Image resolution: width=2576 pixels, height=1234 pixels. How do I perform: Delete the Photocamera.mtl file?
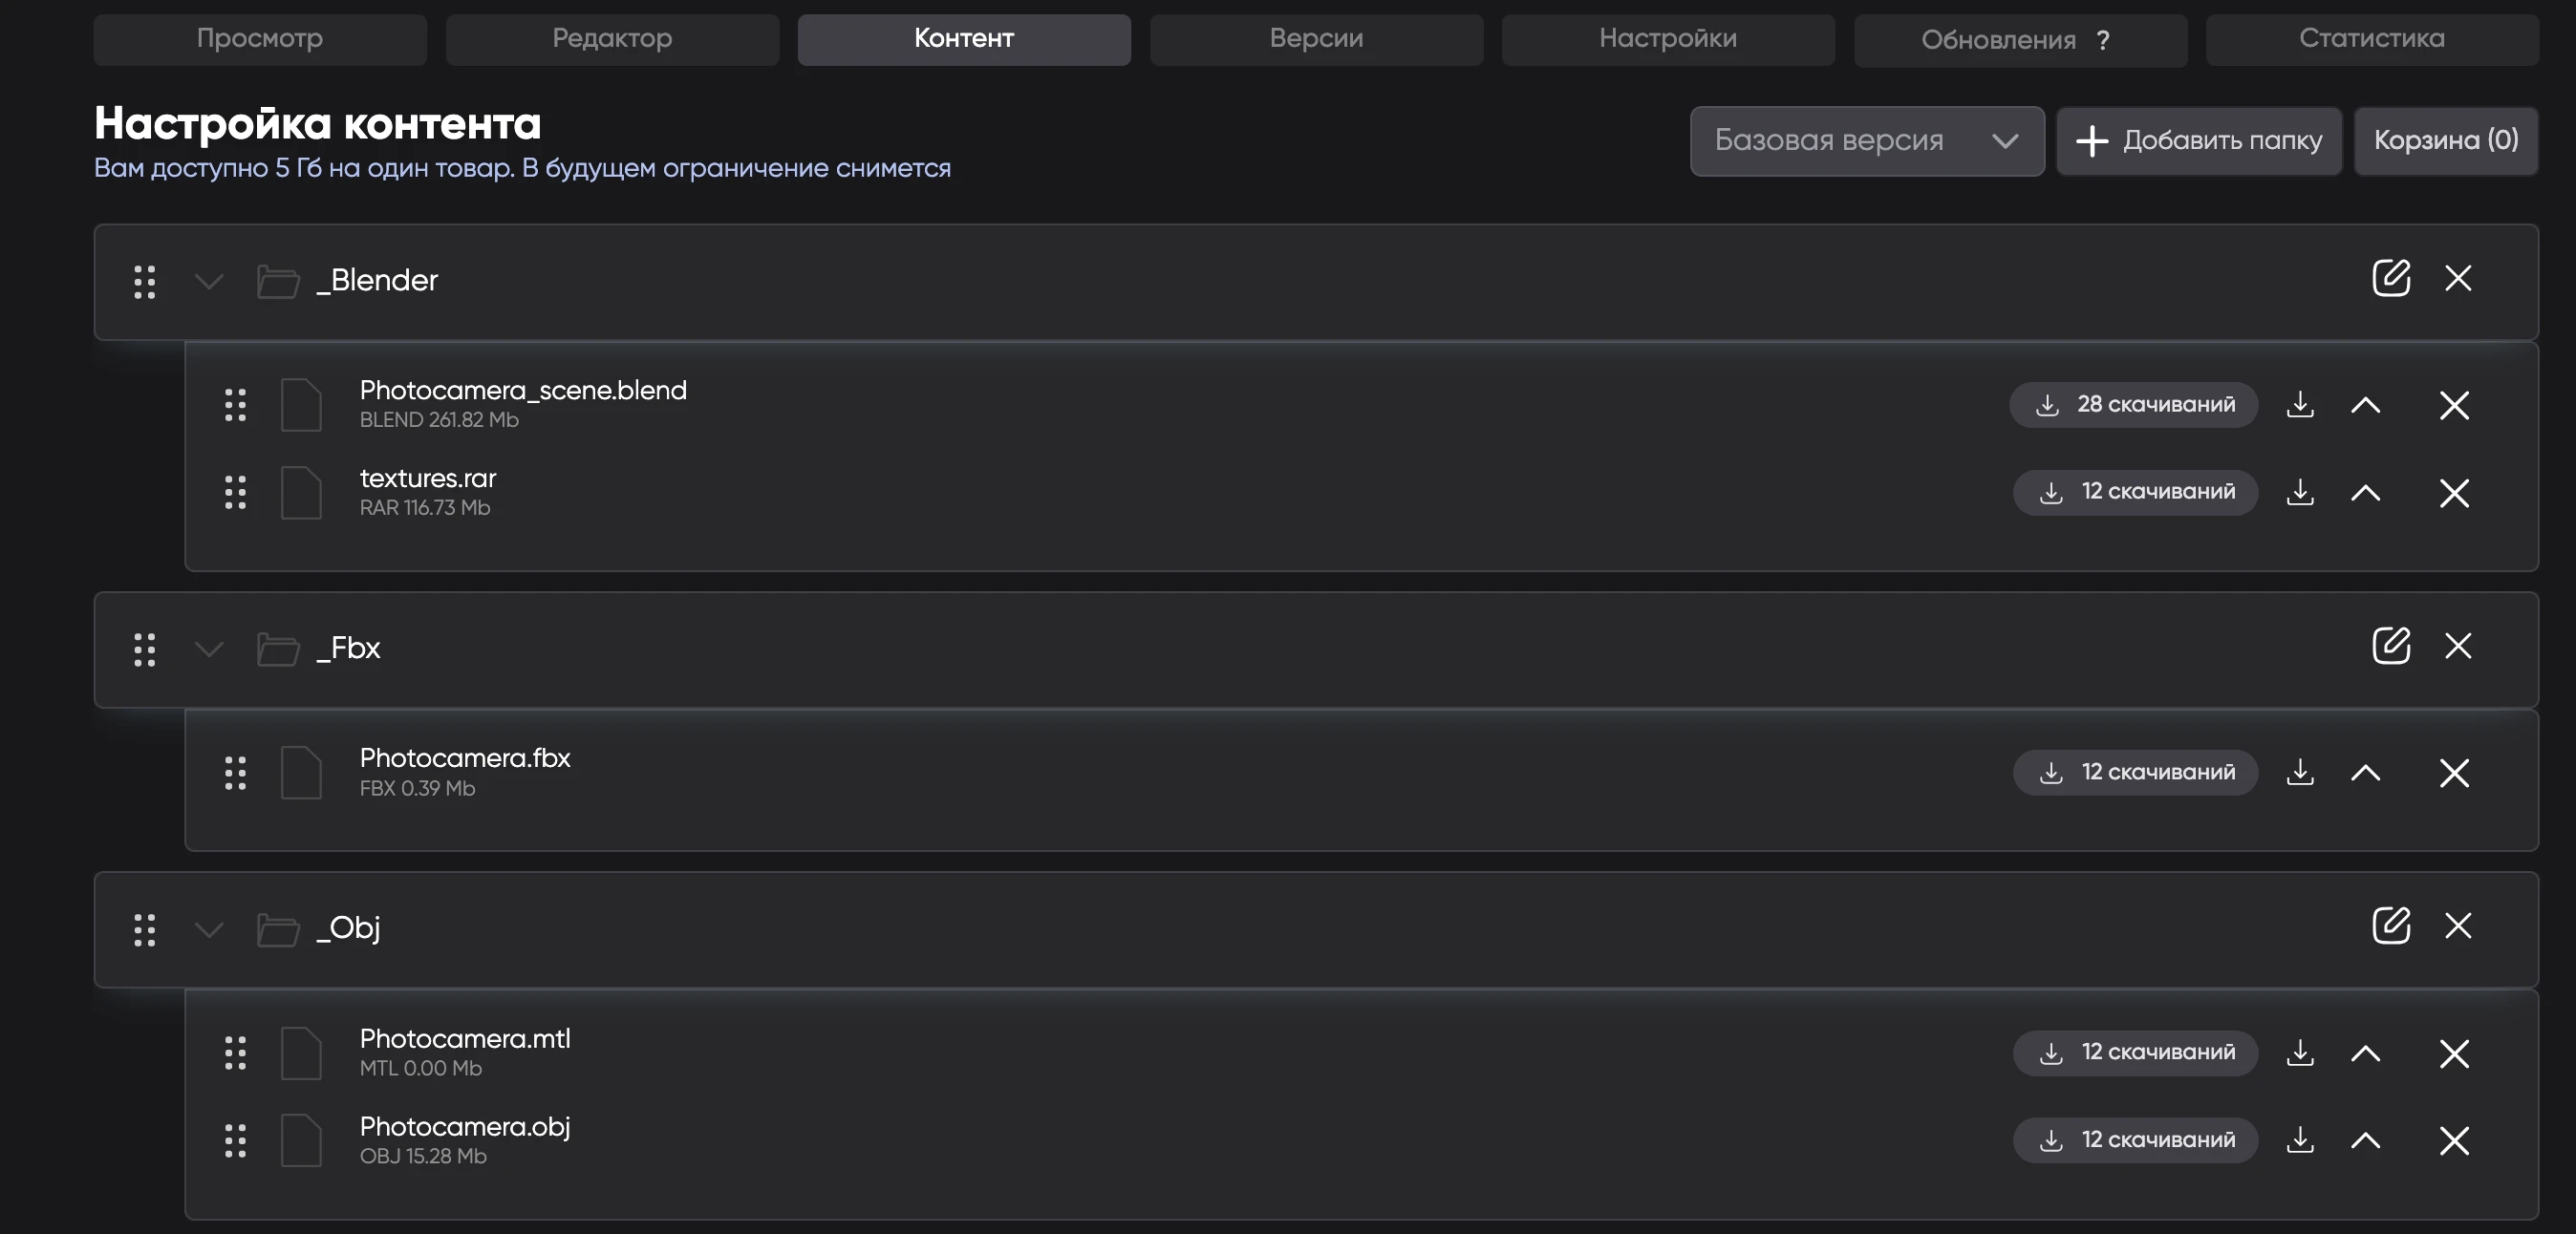[2454, 1053]
